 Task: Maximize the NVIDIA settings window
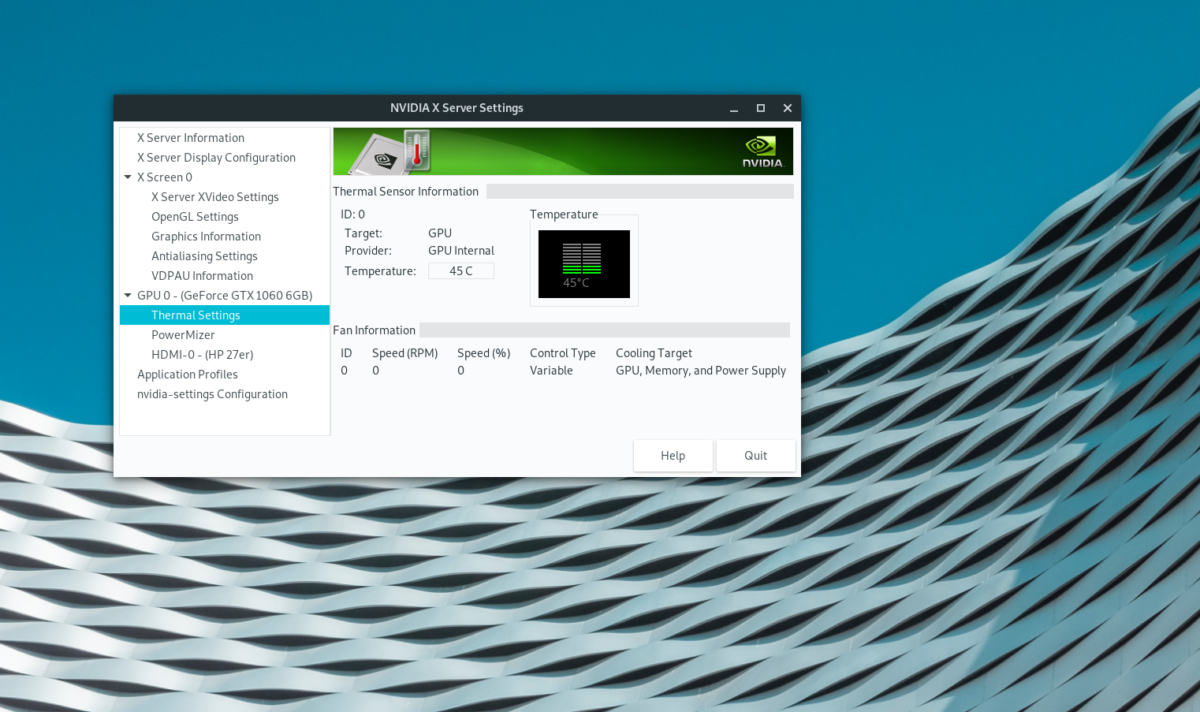pos(761,108)
